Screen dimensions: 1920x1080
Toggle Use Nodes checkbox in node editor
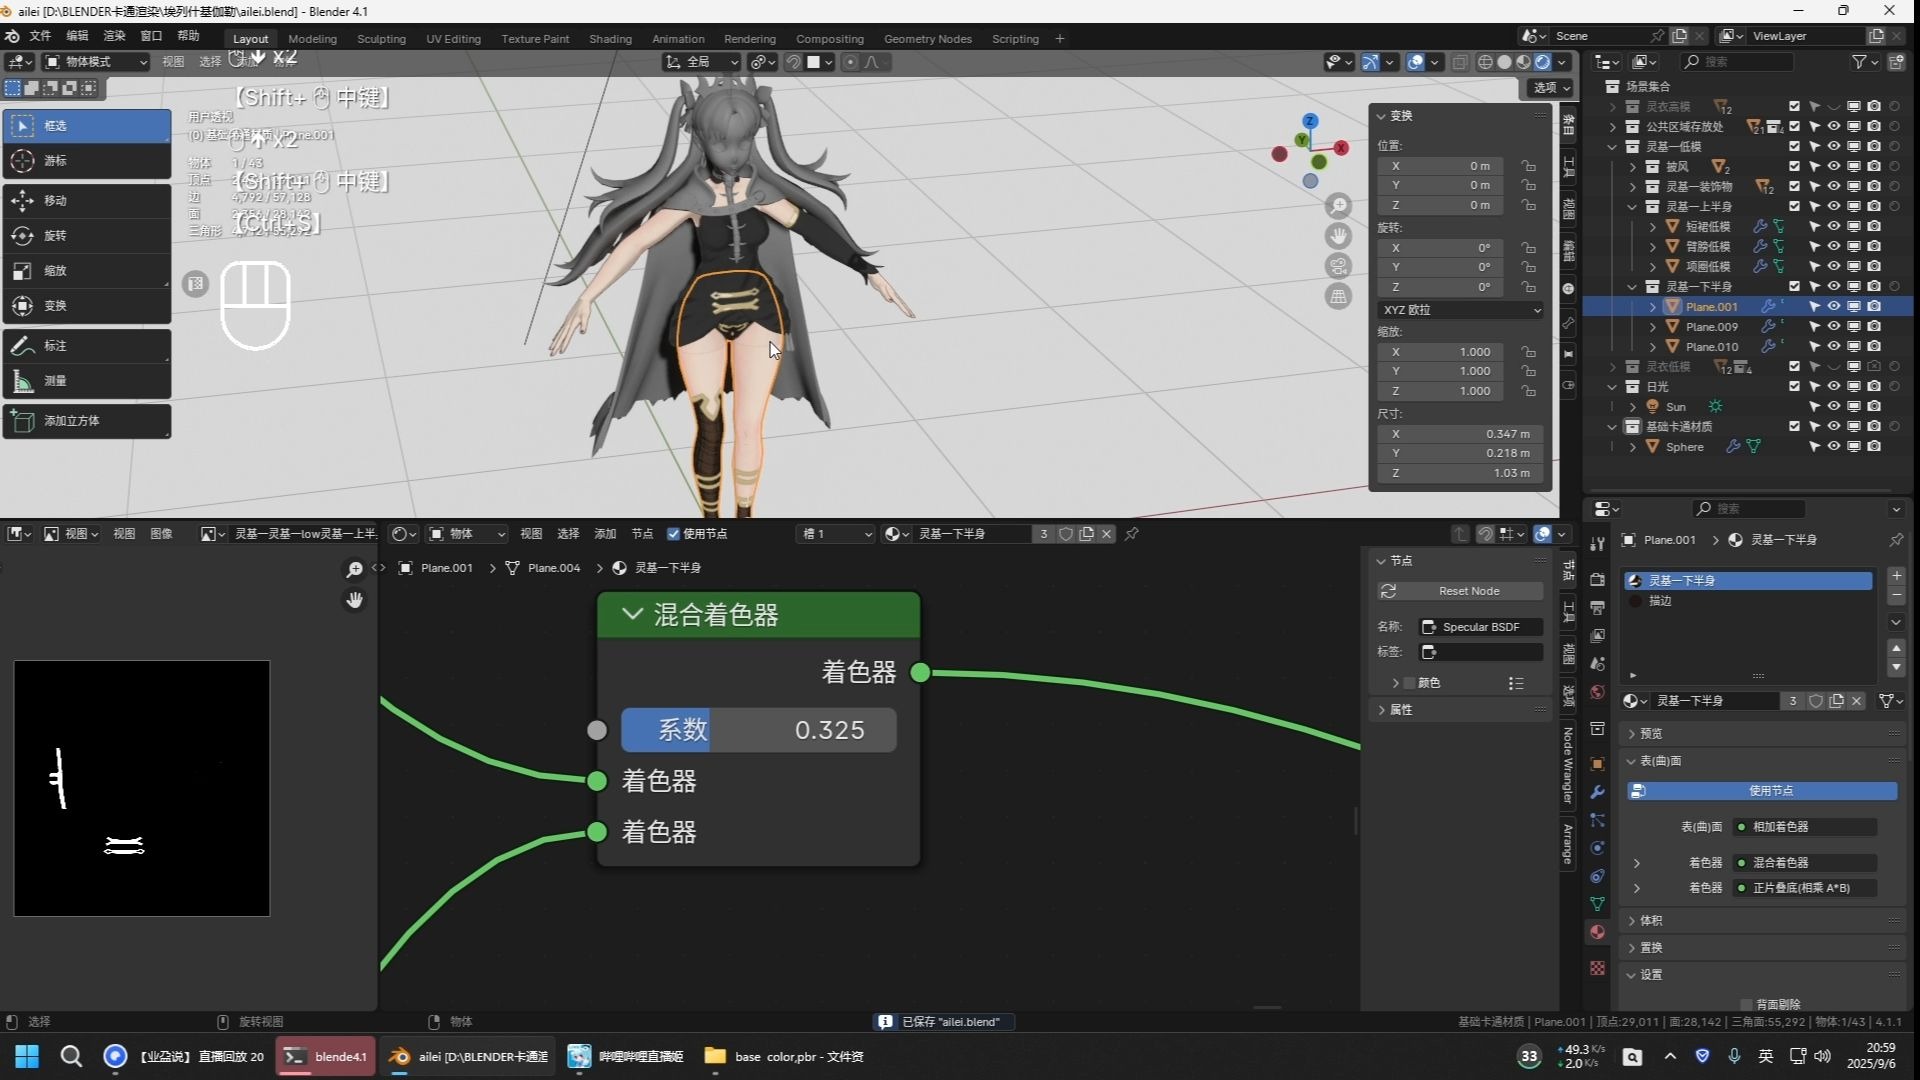coord(674,534)
